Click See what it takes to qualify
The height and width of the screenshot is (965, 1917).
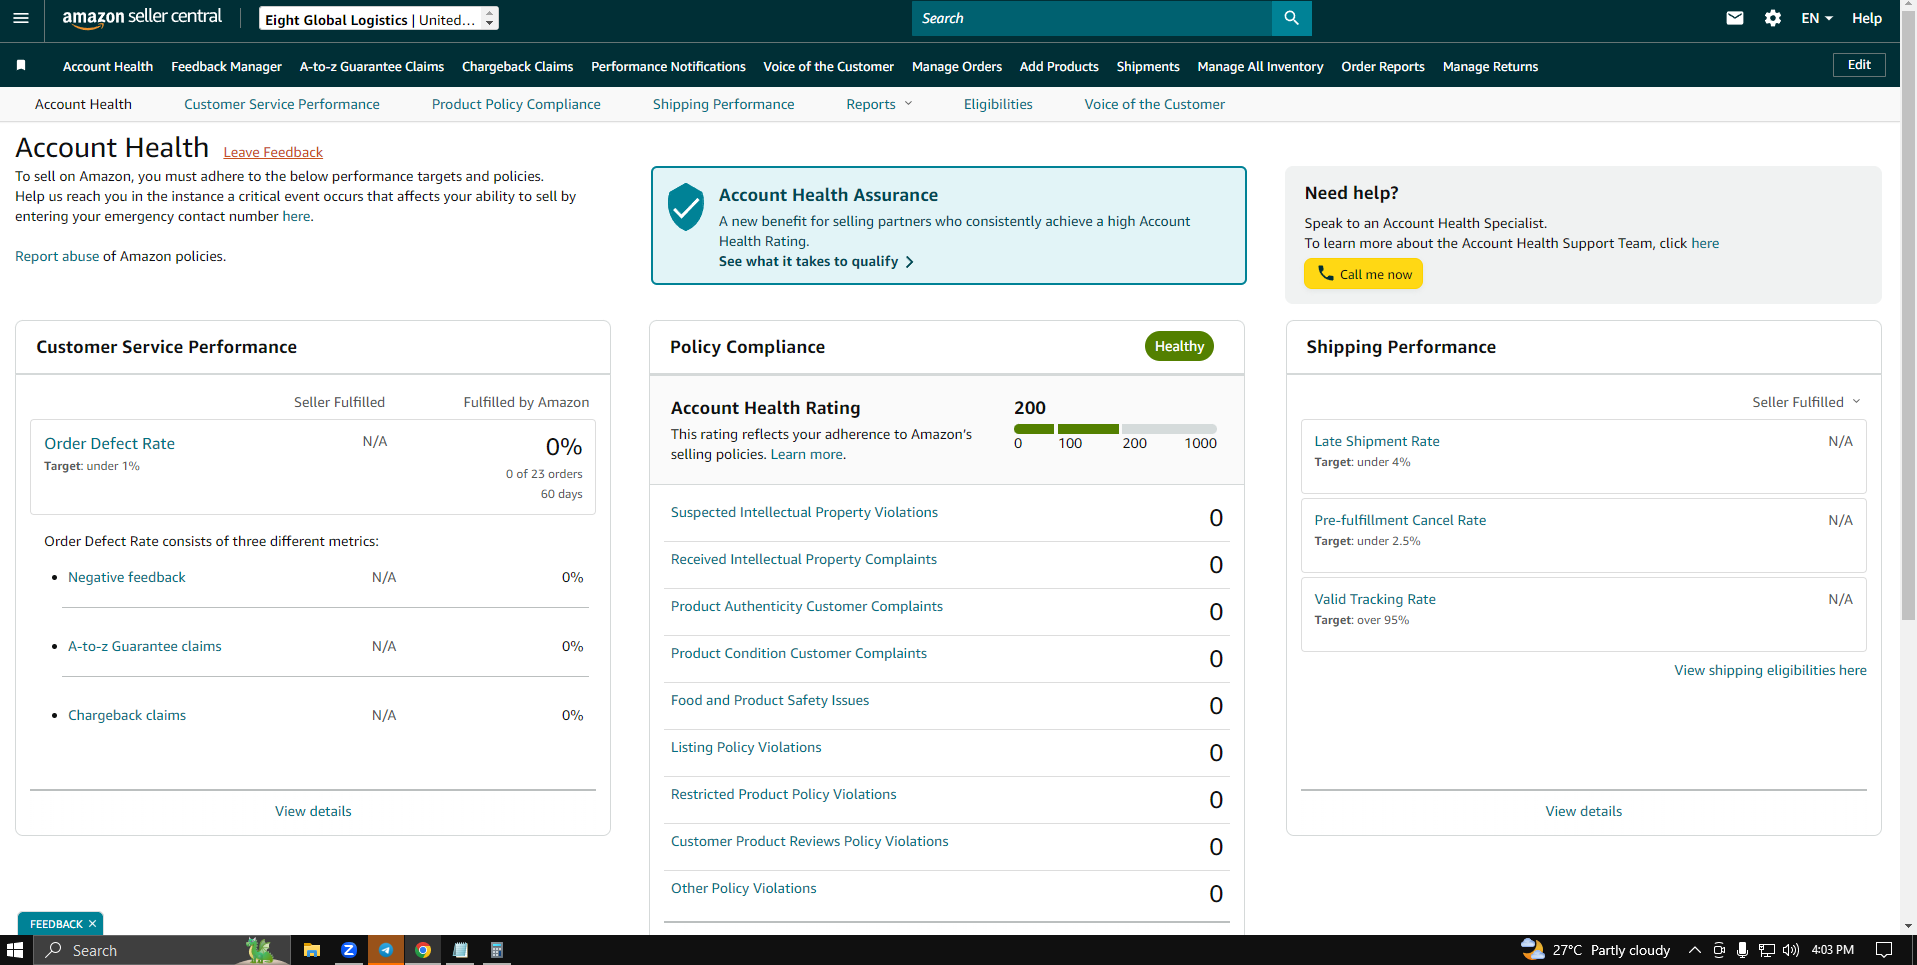pos(816,261)
